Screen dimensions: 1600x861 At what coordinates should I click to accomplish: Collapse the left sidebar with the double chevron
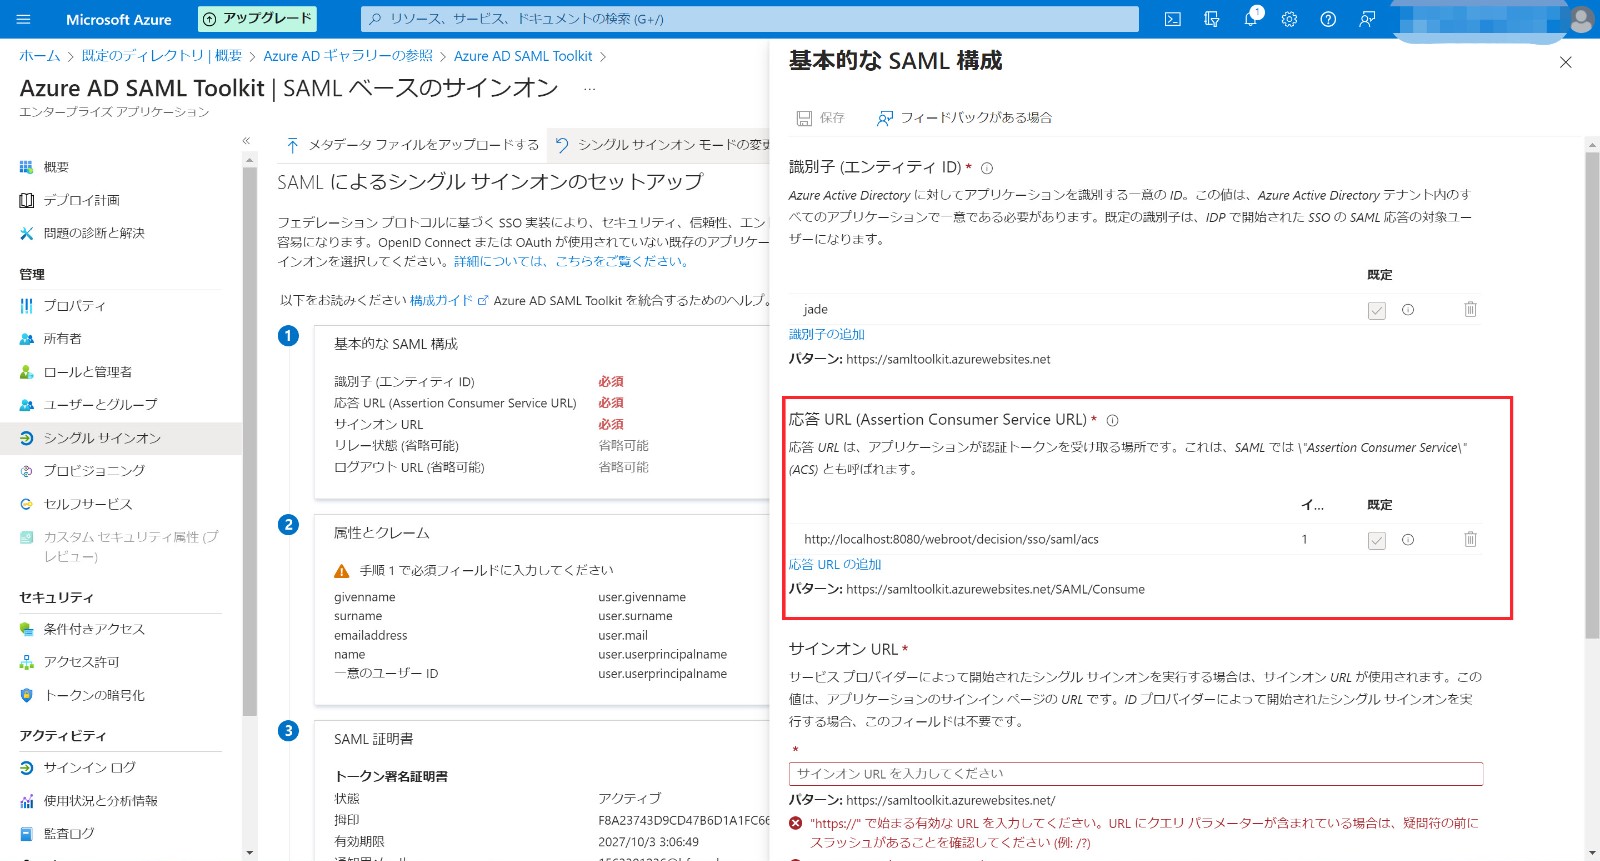point(246,141)
